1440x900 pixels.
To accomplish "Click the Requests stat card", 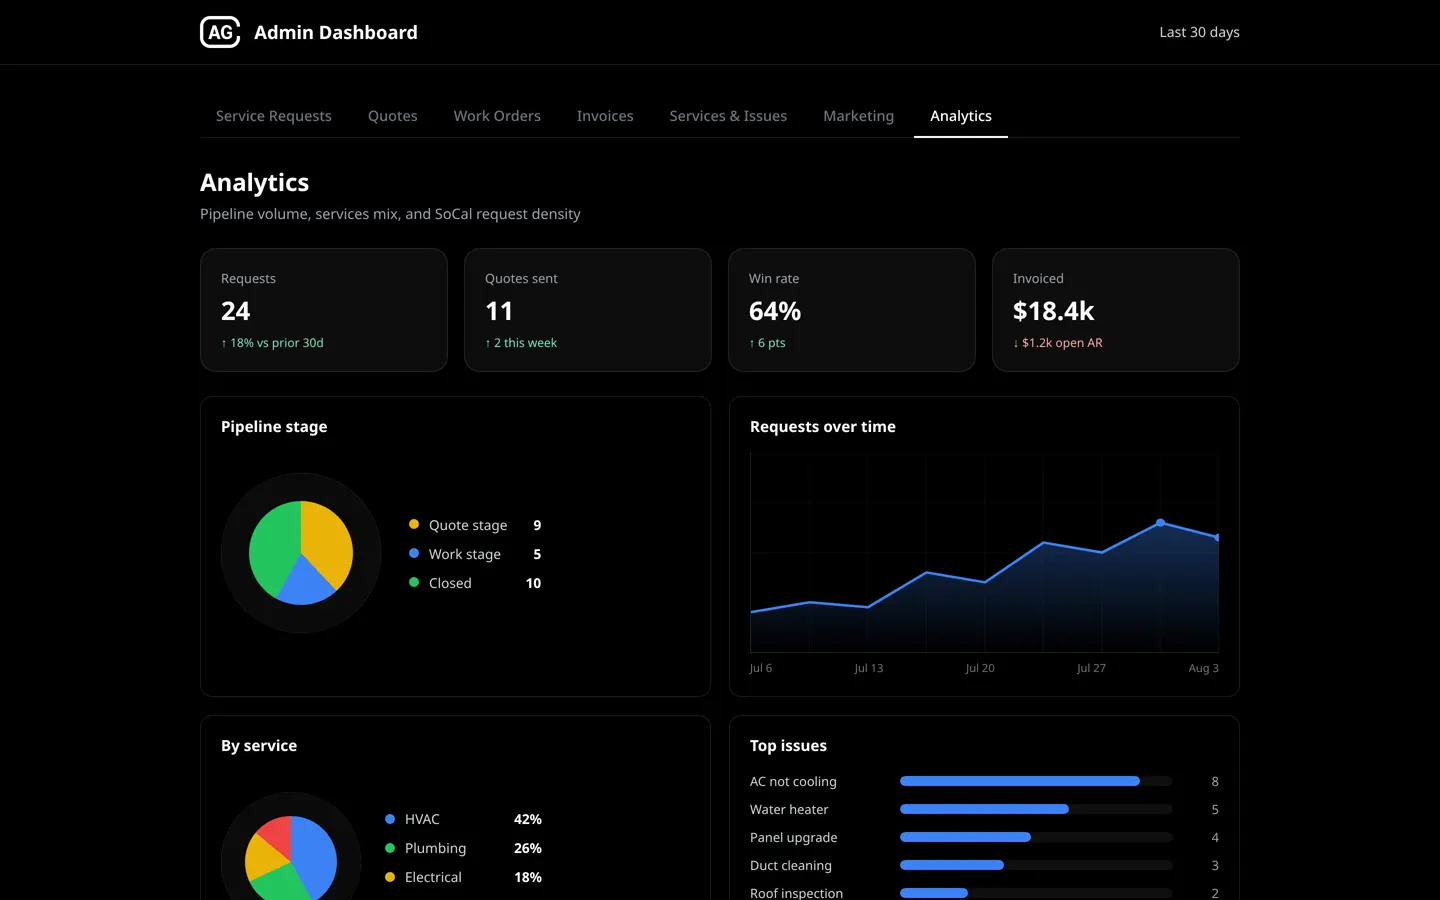I will click(324, 310).
